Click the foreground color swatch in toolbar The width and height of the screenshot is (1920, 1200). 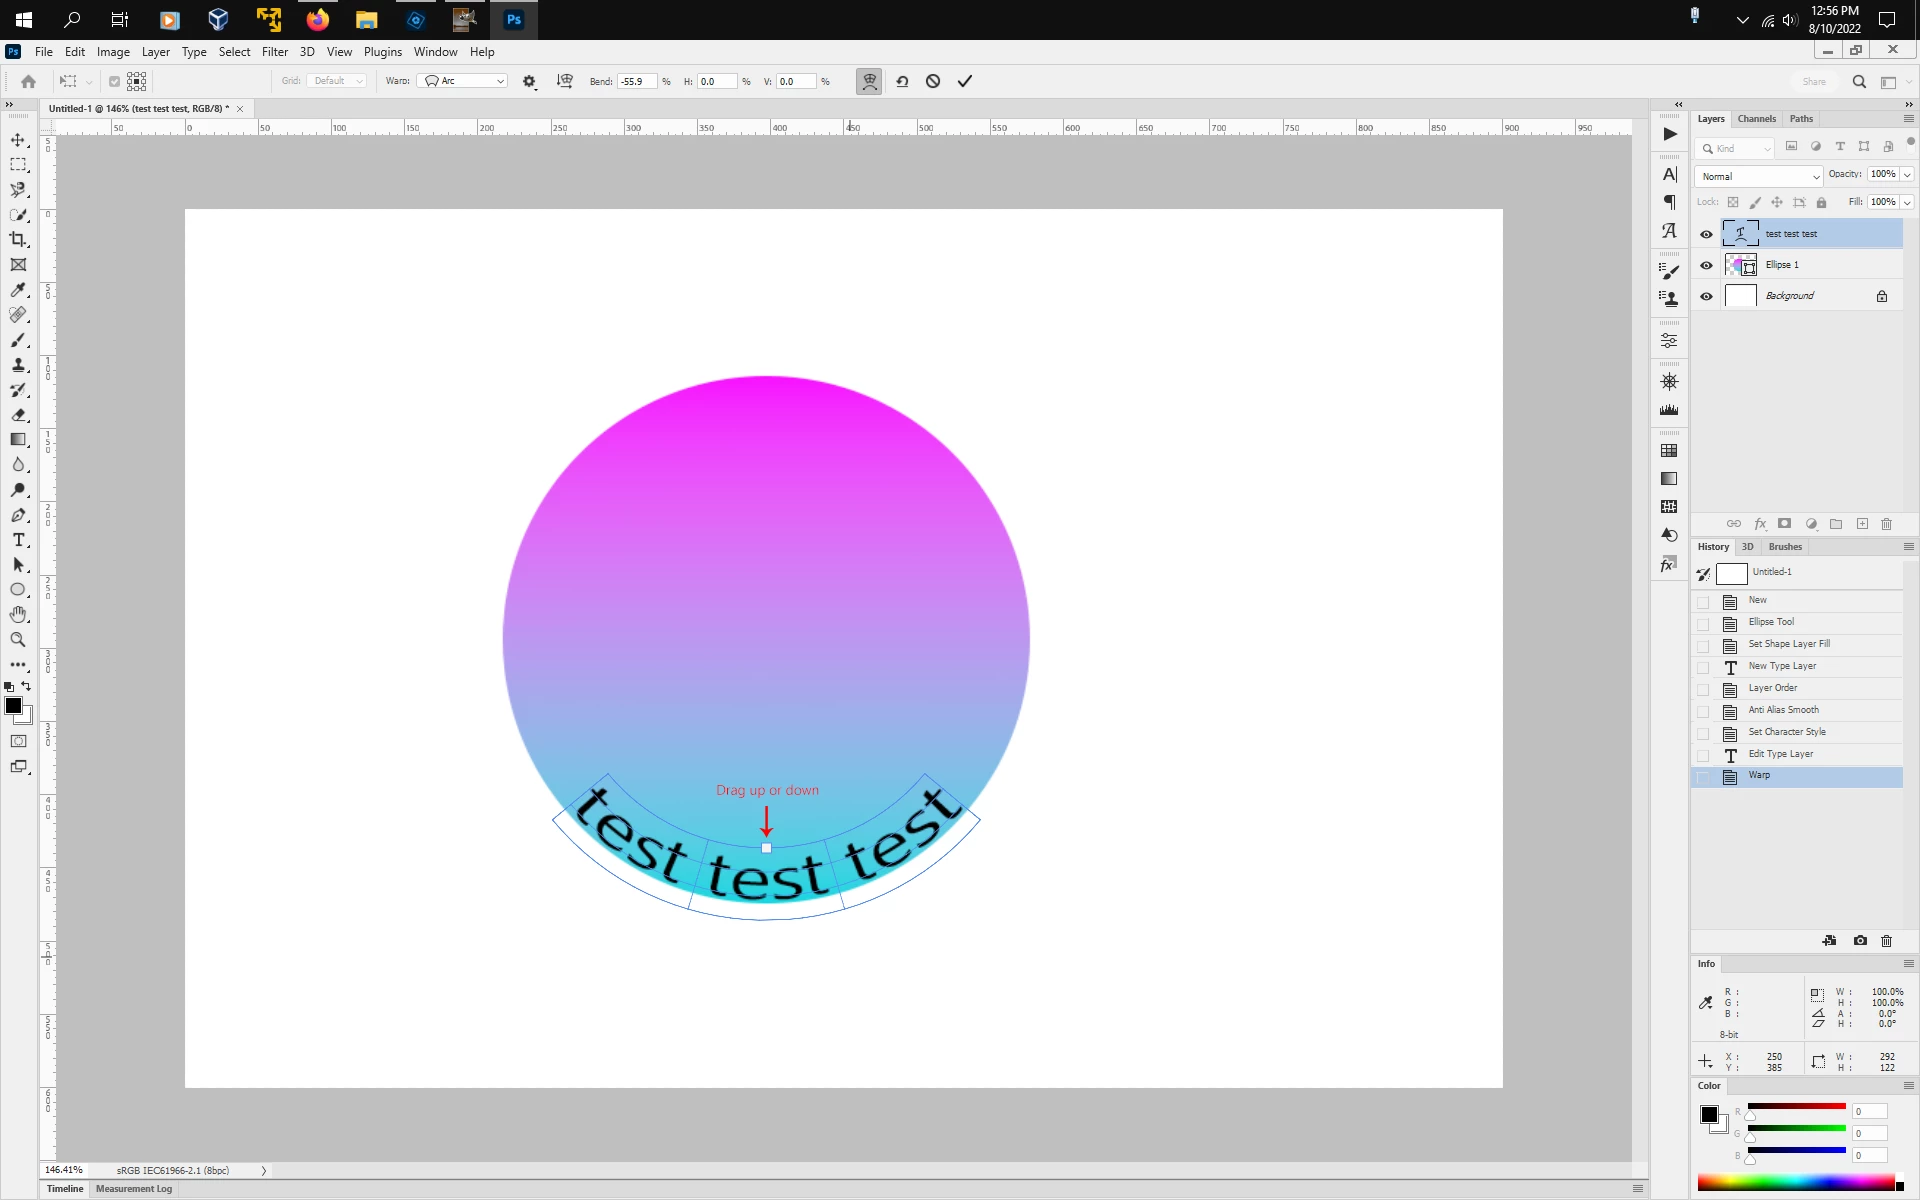point(13,706)
